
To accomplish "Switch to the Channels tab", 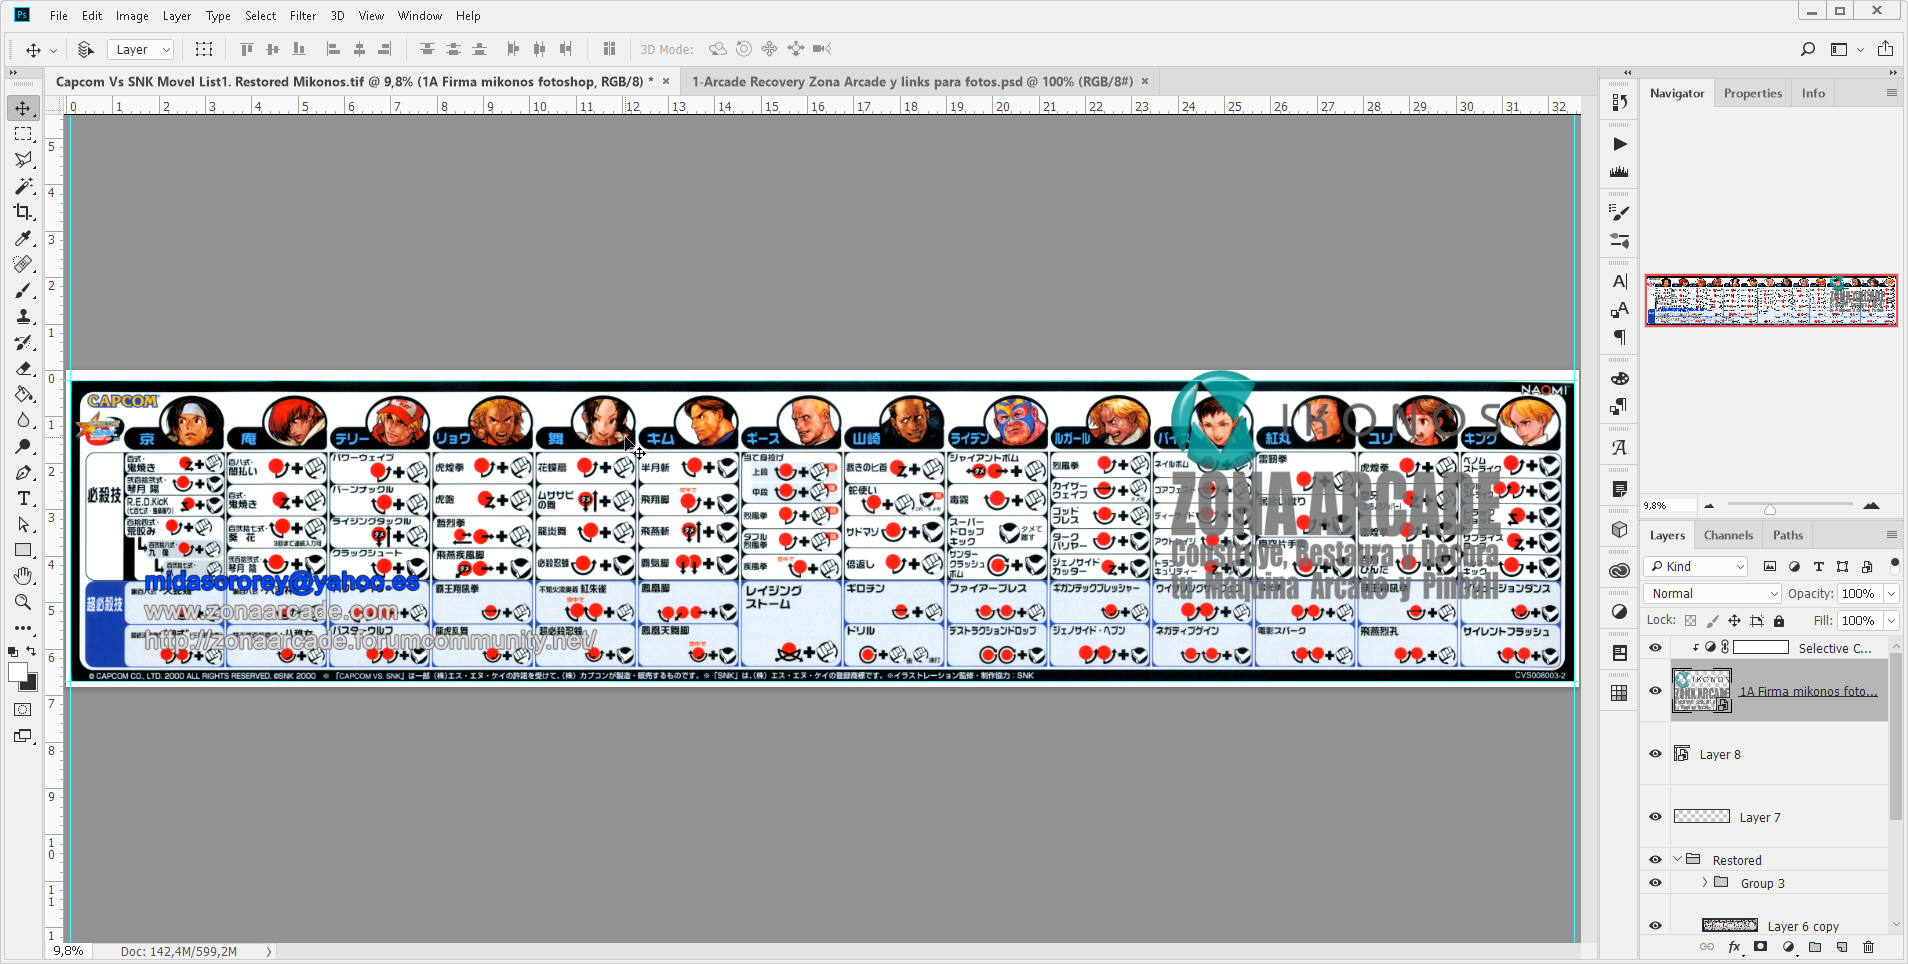I will 1728,535.
